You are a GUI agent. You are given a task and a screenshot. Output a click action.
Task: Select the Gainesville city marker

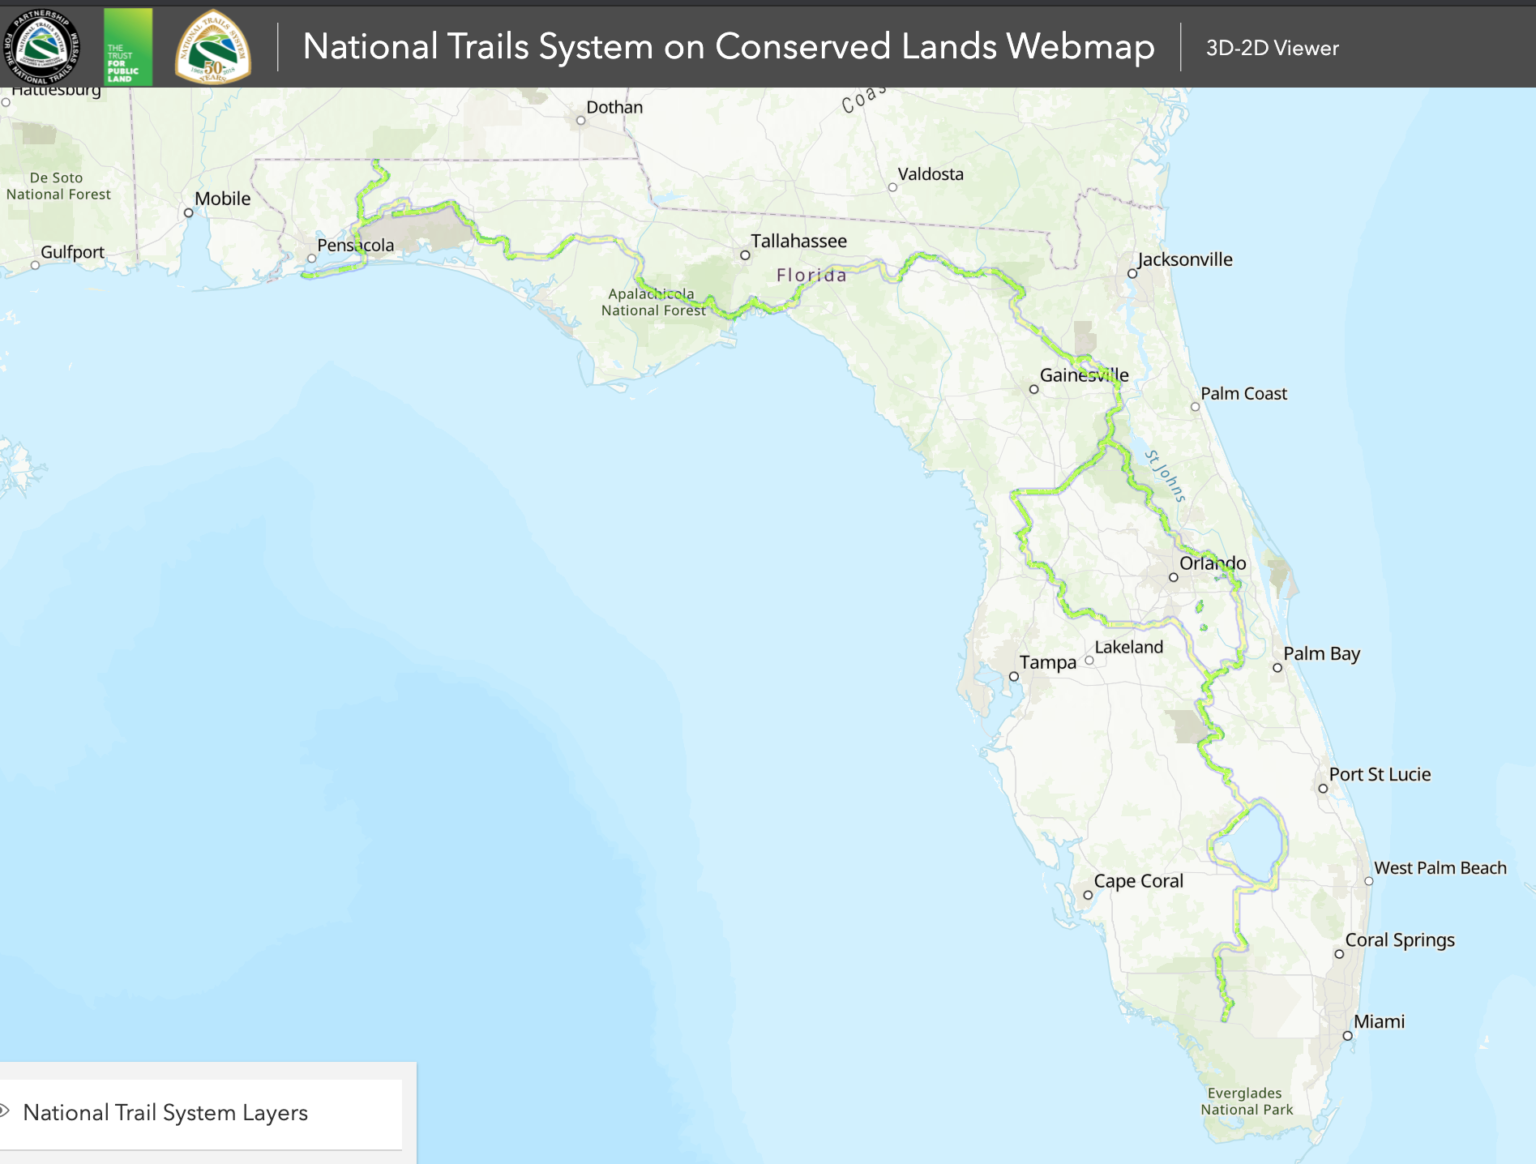click(1033, 389)
